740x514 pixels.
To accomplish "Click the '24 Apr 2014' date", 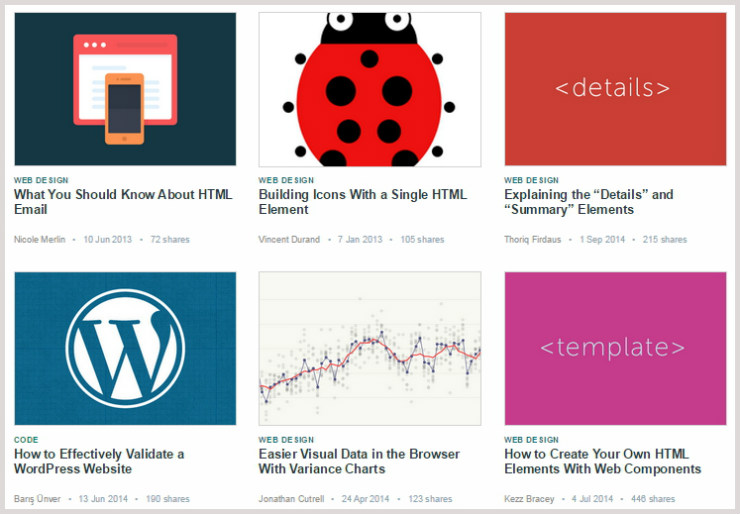I will click(x=366, y=499).
